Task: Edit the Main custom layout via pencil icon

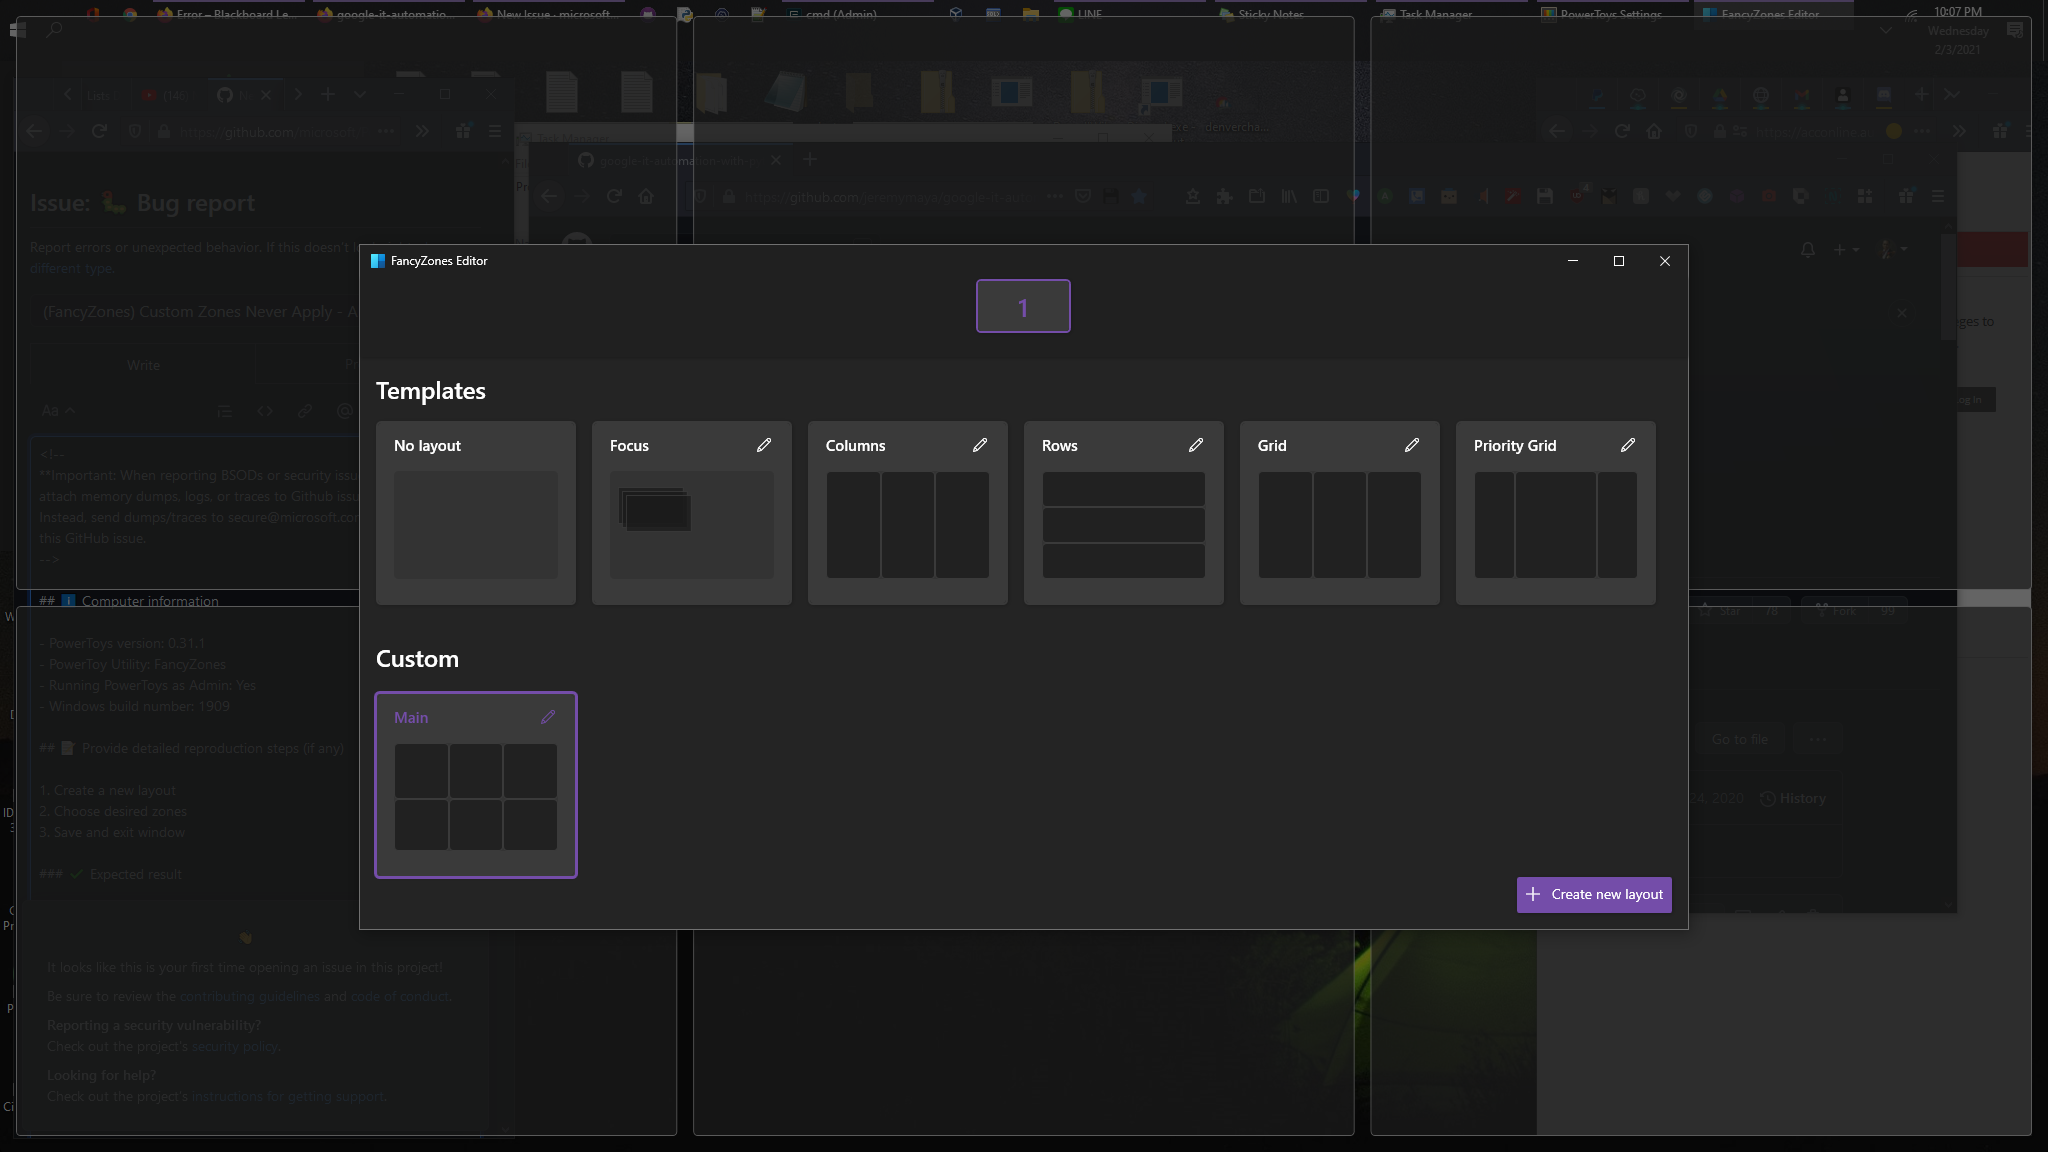Action: coord(548,717)
